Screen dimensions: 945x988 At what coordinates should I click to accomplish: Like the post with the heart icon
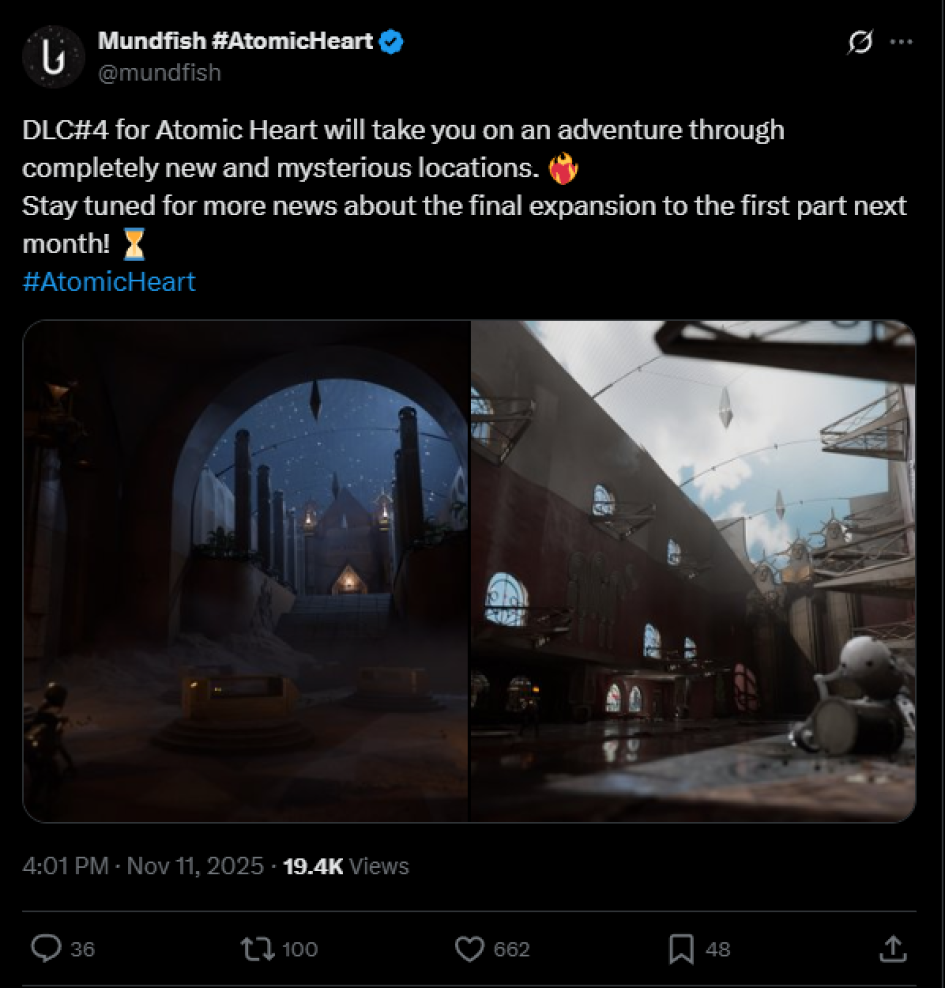[468, 948]
